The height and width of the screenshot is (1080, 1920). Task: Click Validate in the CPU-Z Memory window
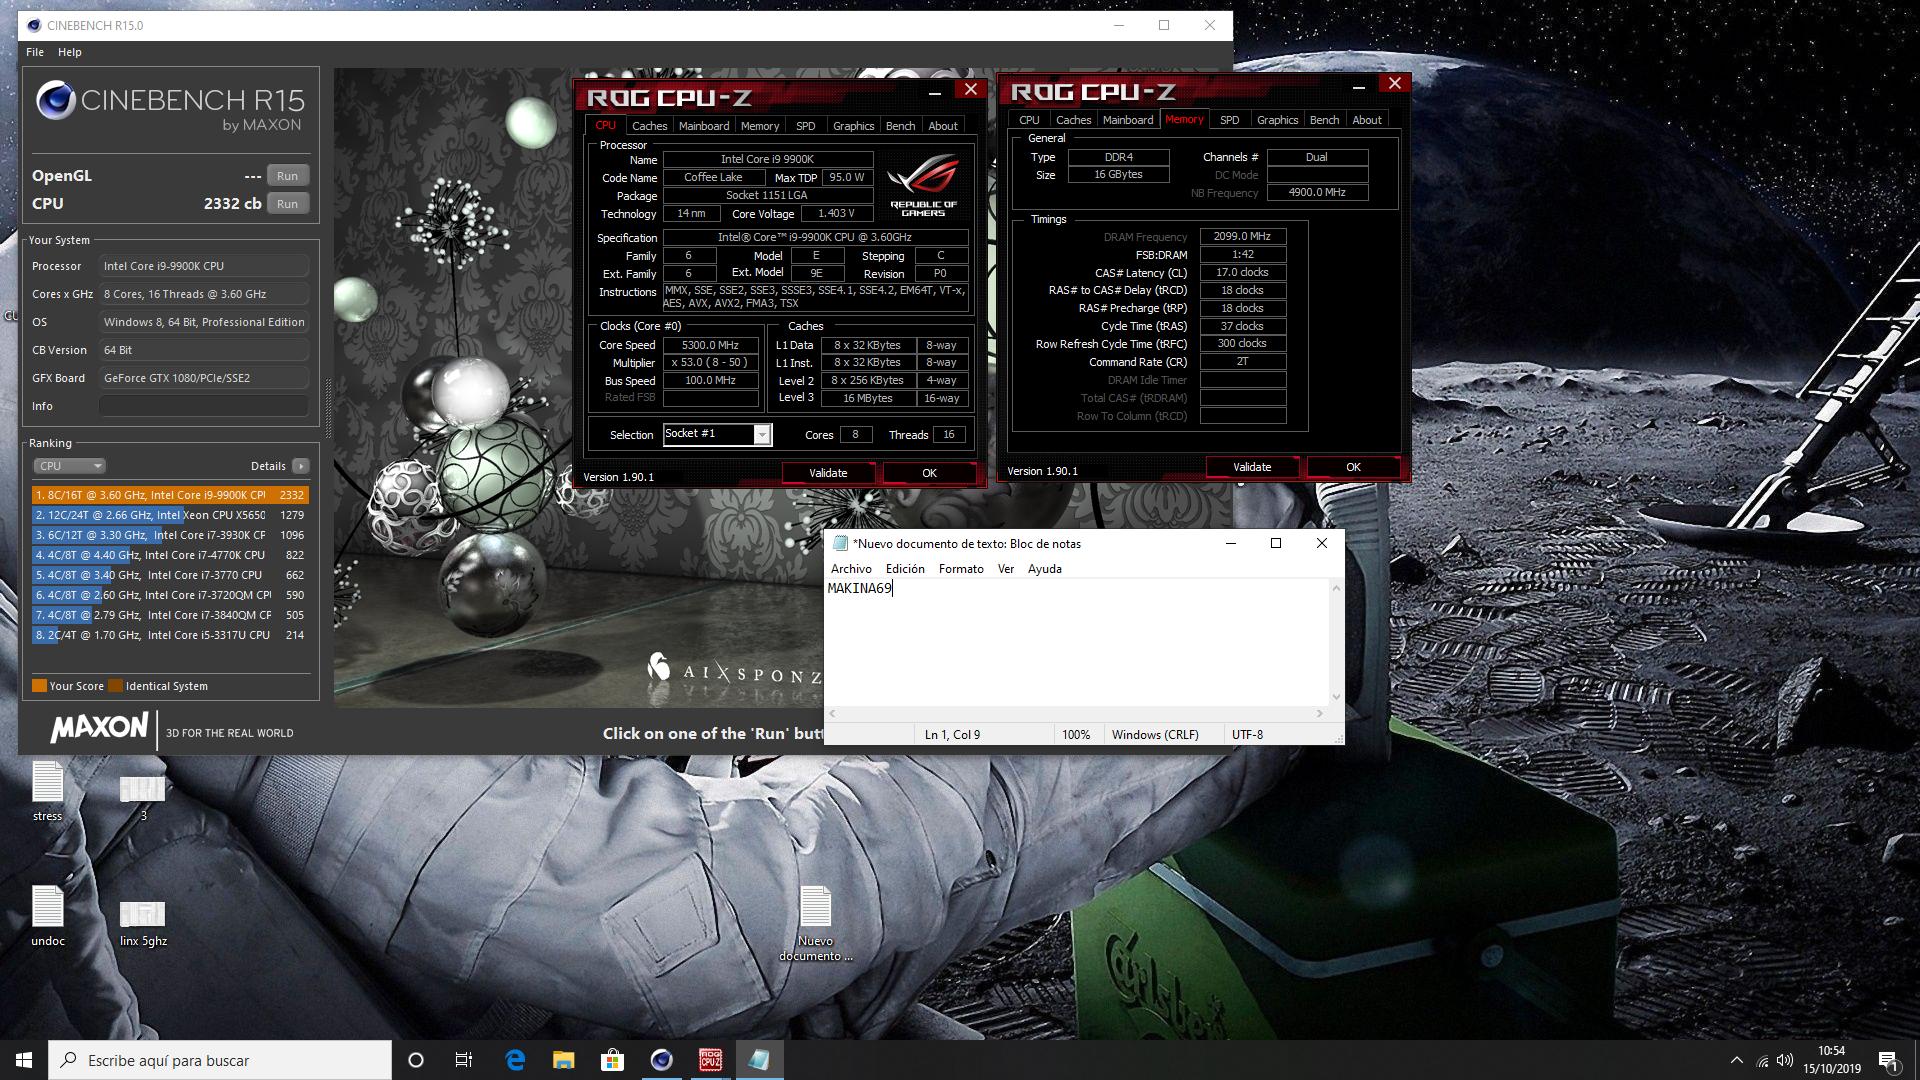pyautogui.click(x=1251, y=467)
